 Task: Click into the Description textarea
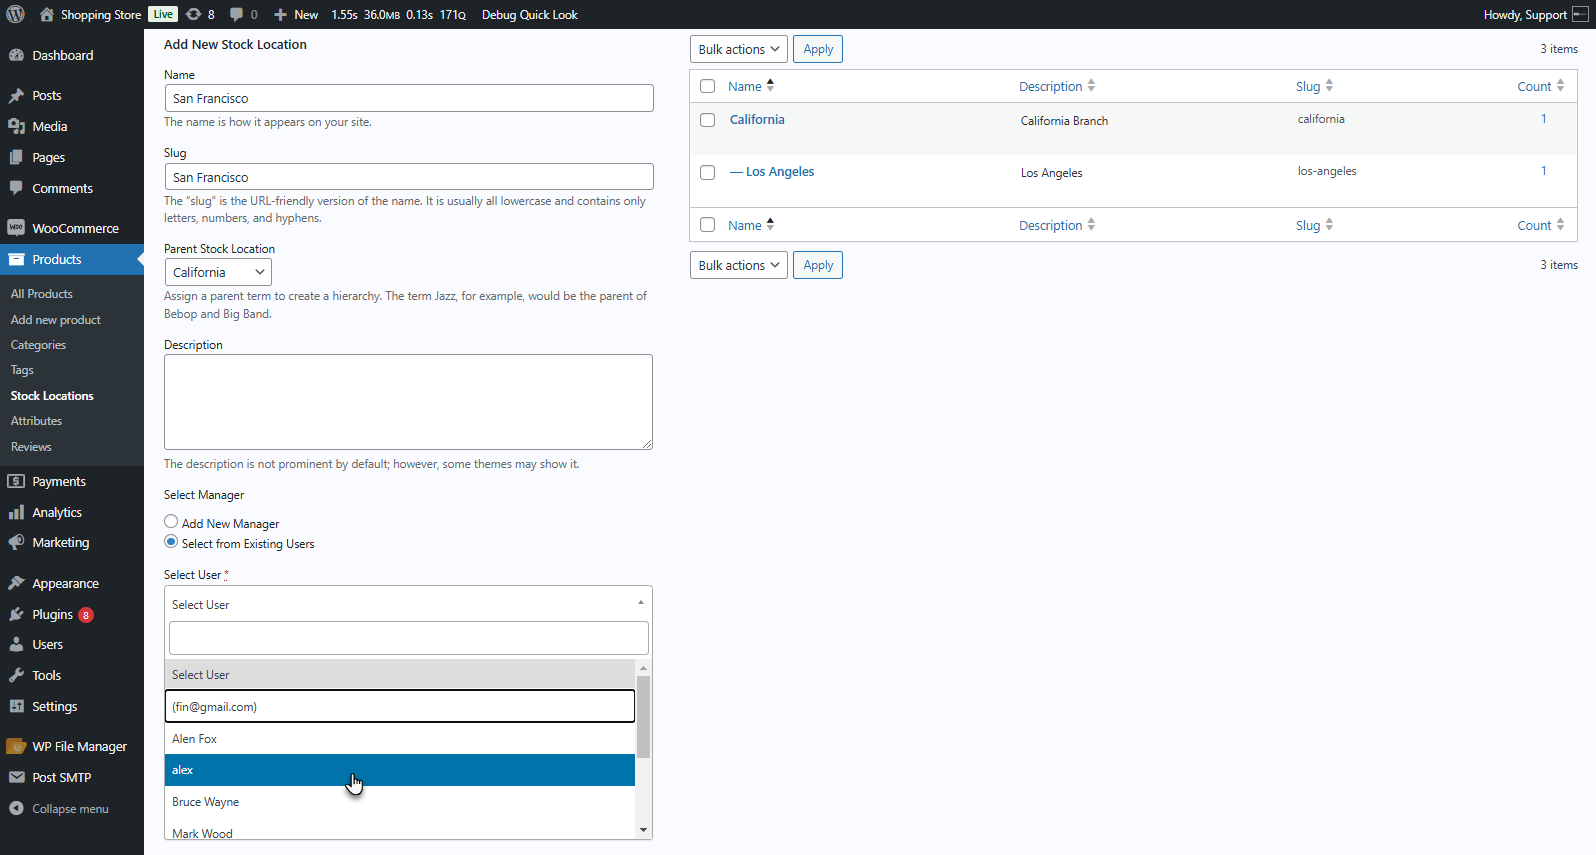pos(408,402)
